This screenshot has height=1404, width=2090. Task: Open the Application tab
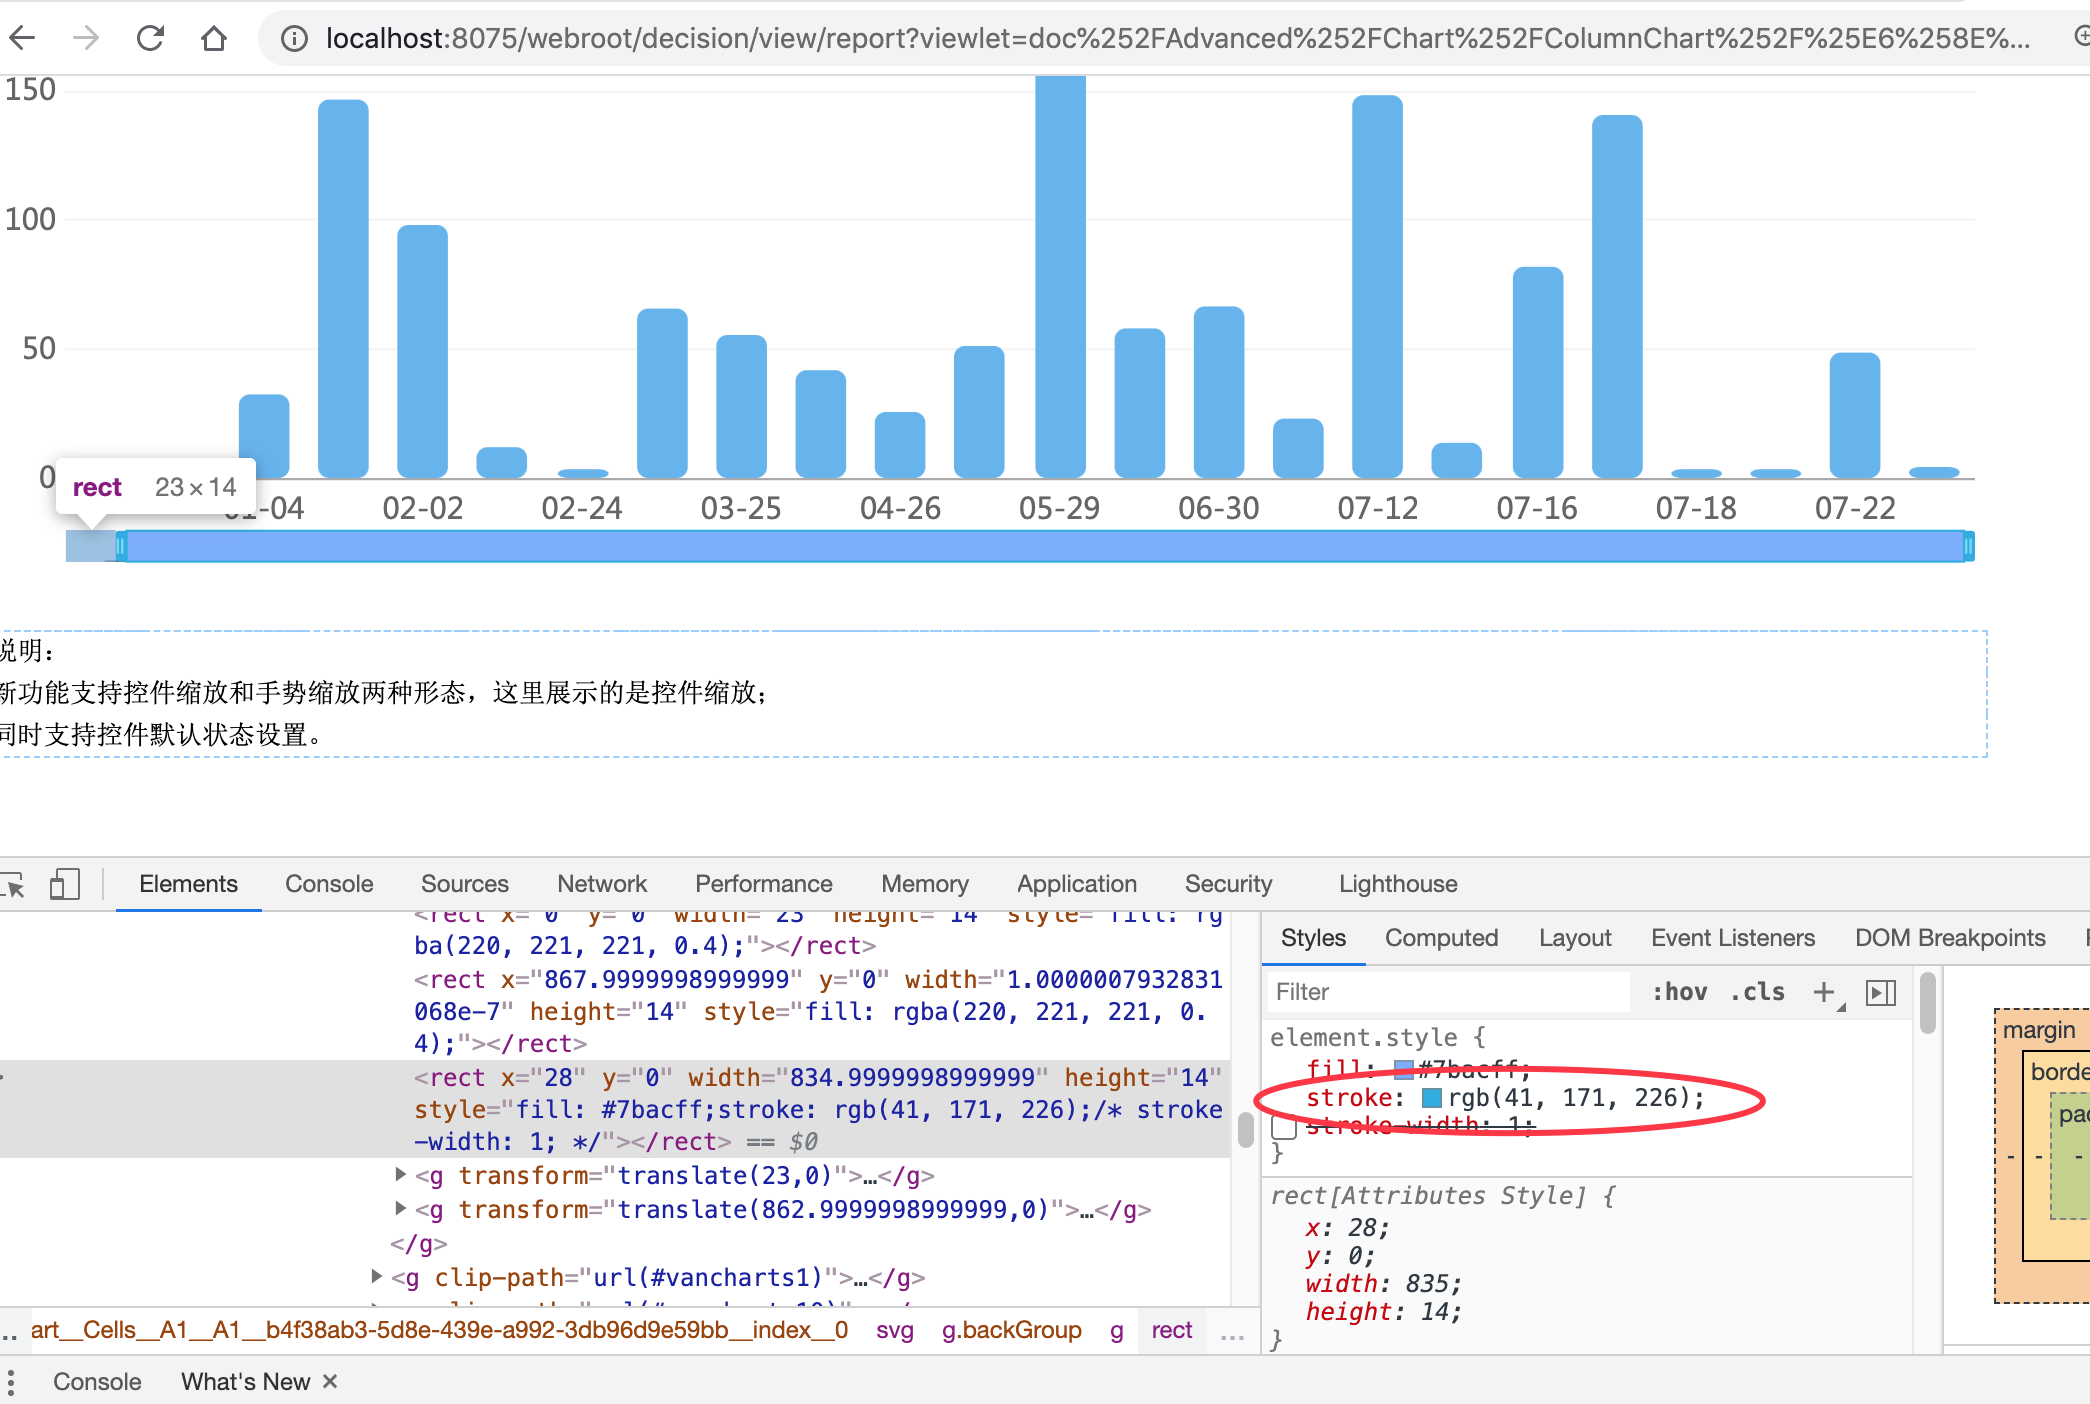1077,884
